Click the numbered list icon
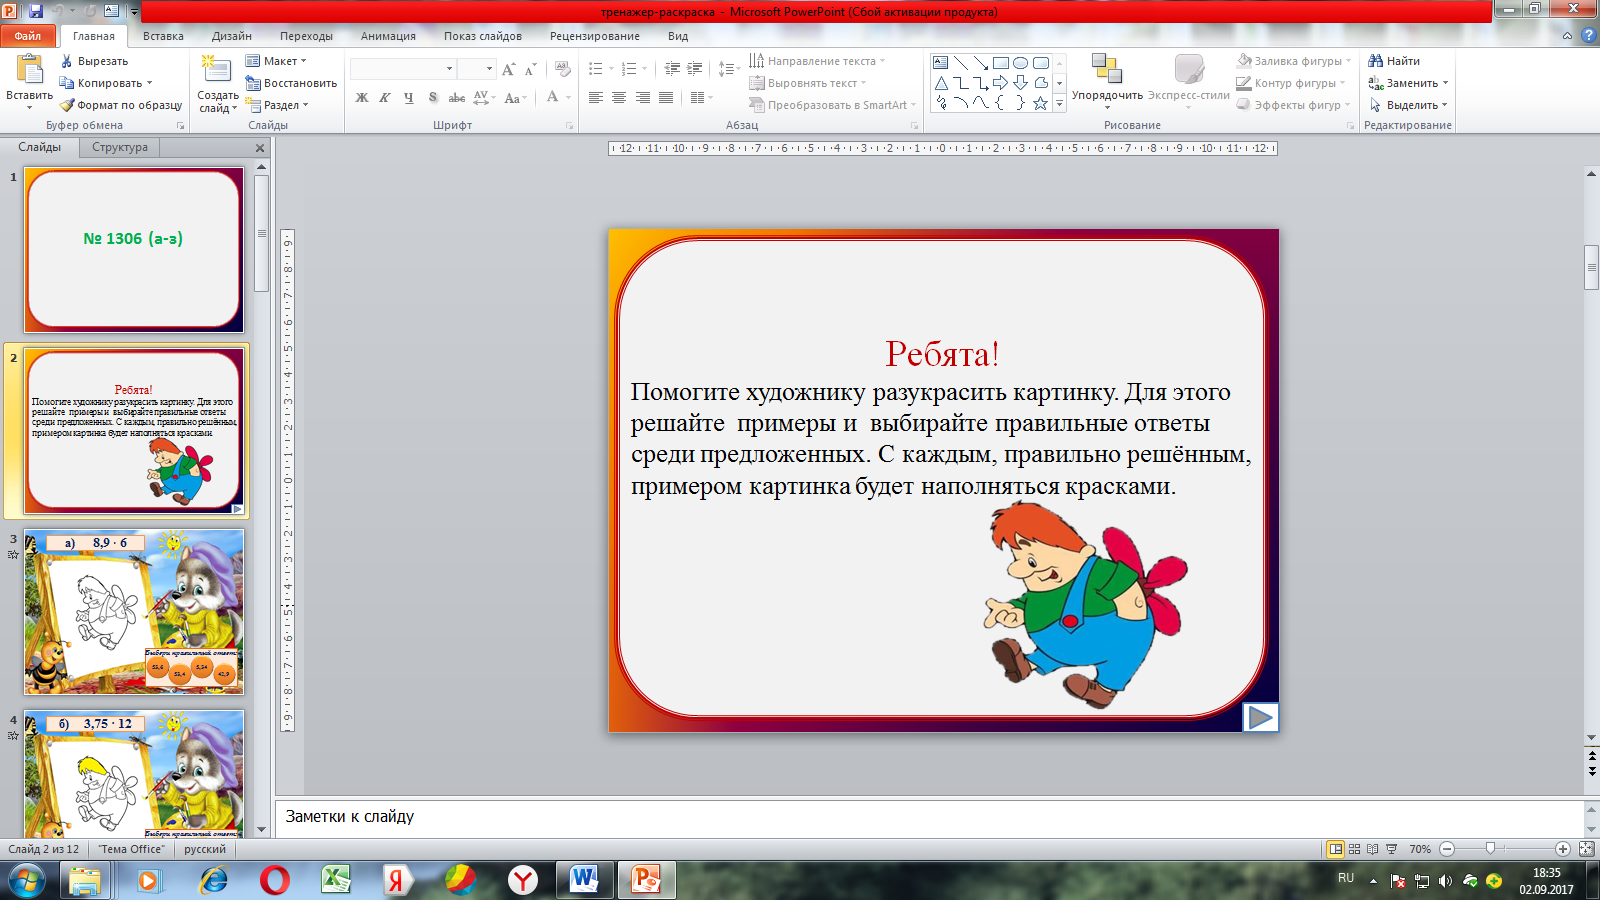The width and height of the screenshot is (1600, 900). tap(628, 69)
